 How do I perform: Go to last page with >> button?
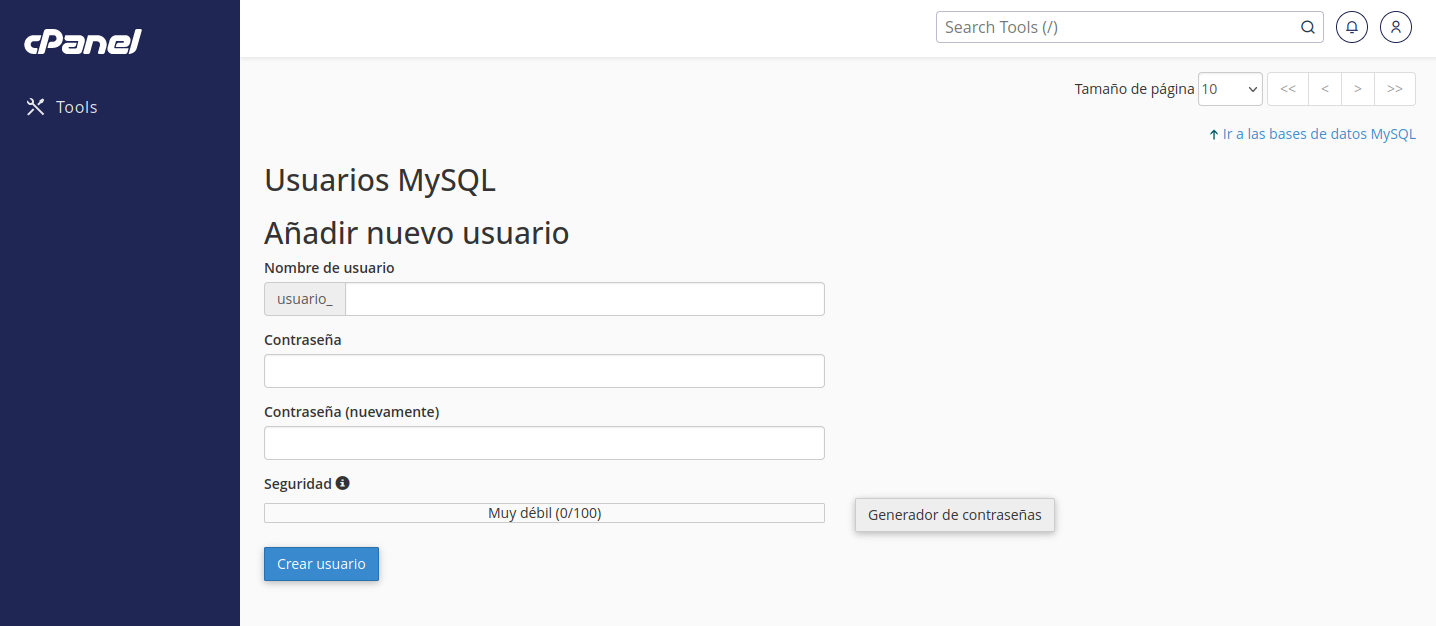click(1395, 89)
